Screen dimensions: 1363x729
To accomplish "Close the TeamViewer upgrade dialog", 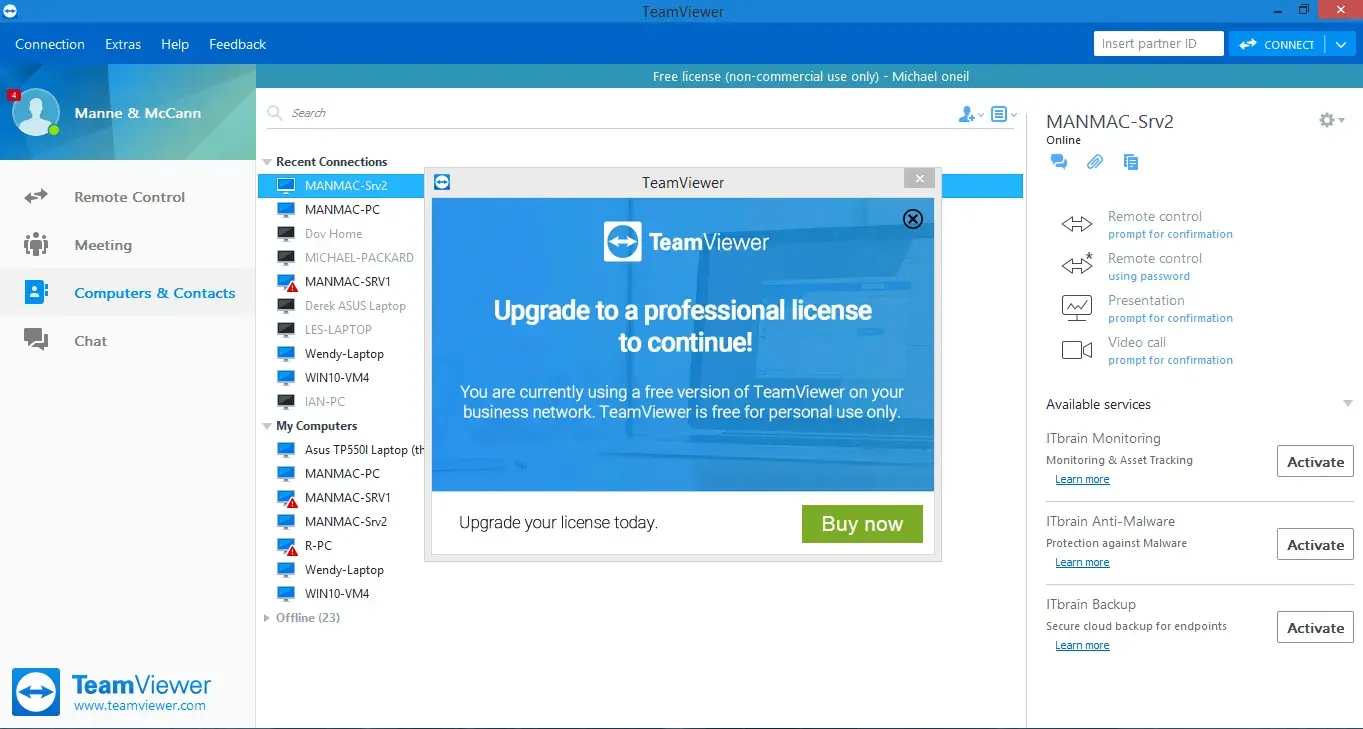I will 919,179.
